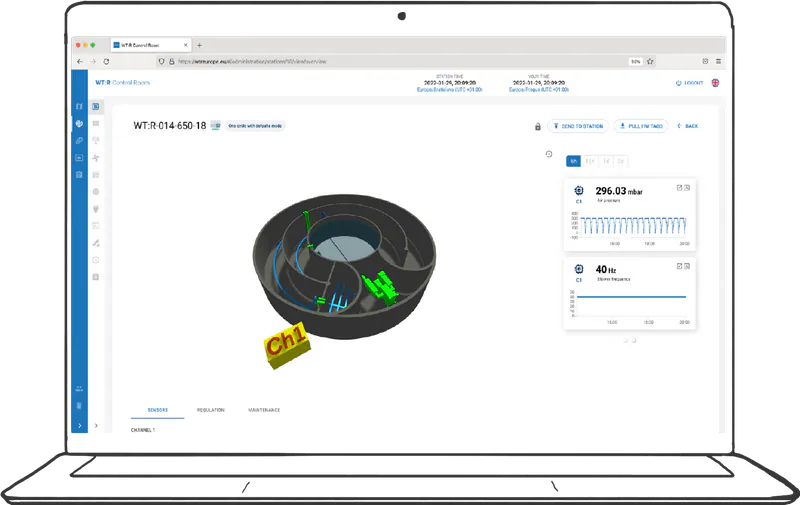Bookmark the page with the star icon

pyautogui.click(x=648, y=61)
